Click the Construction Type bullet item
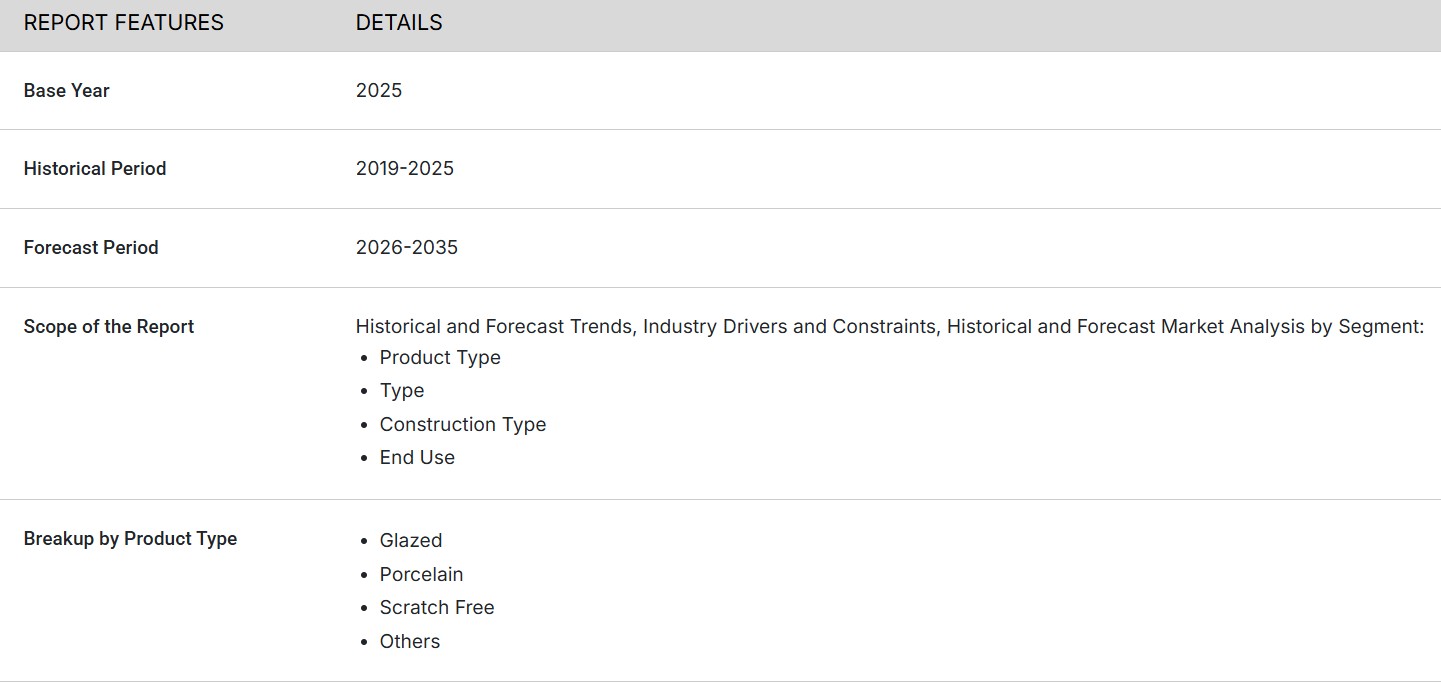 pyautogui.click(x=462, y=424)
